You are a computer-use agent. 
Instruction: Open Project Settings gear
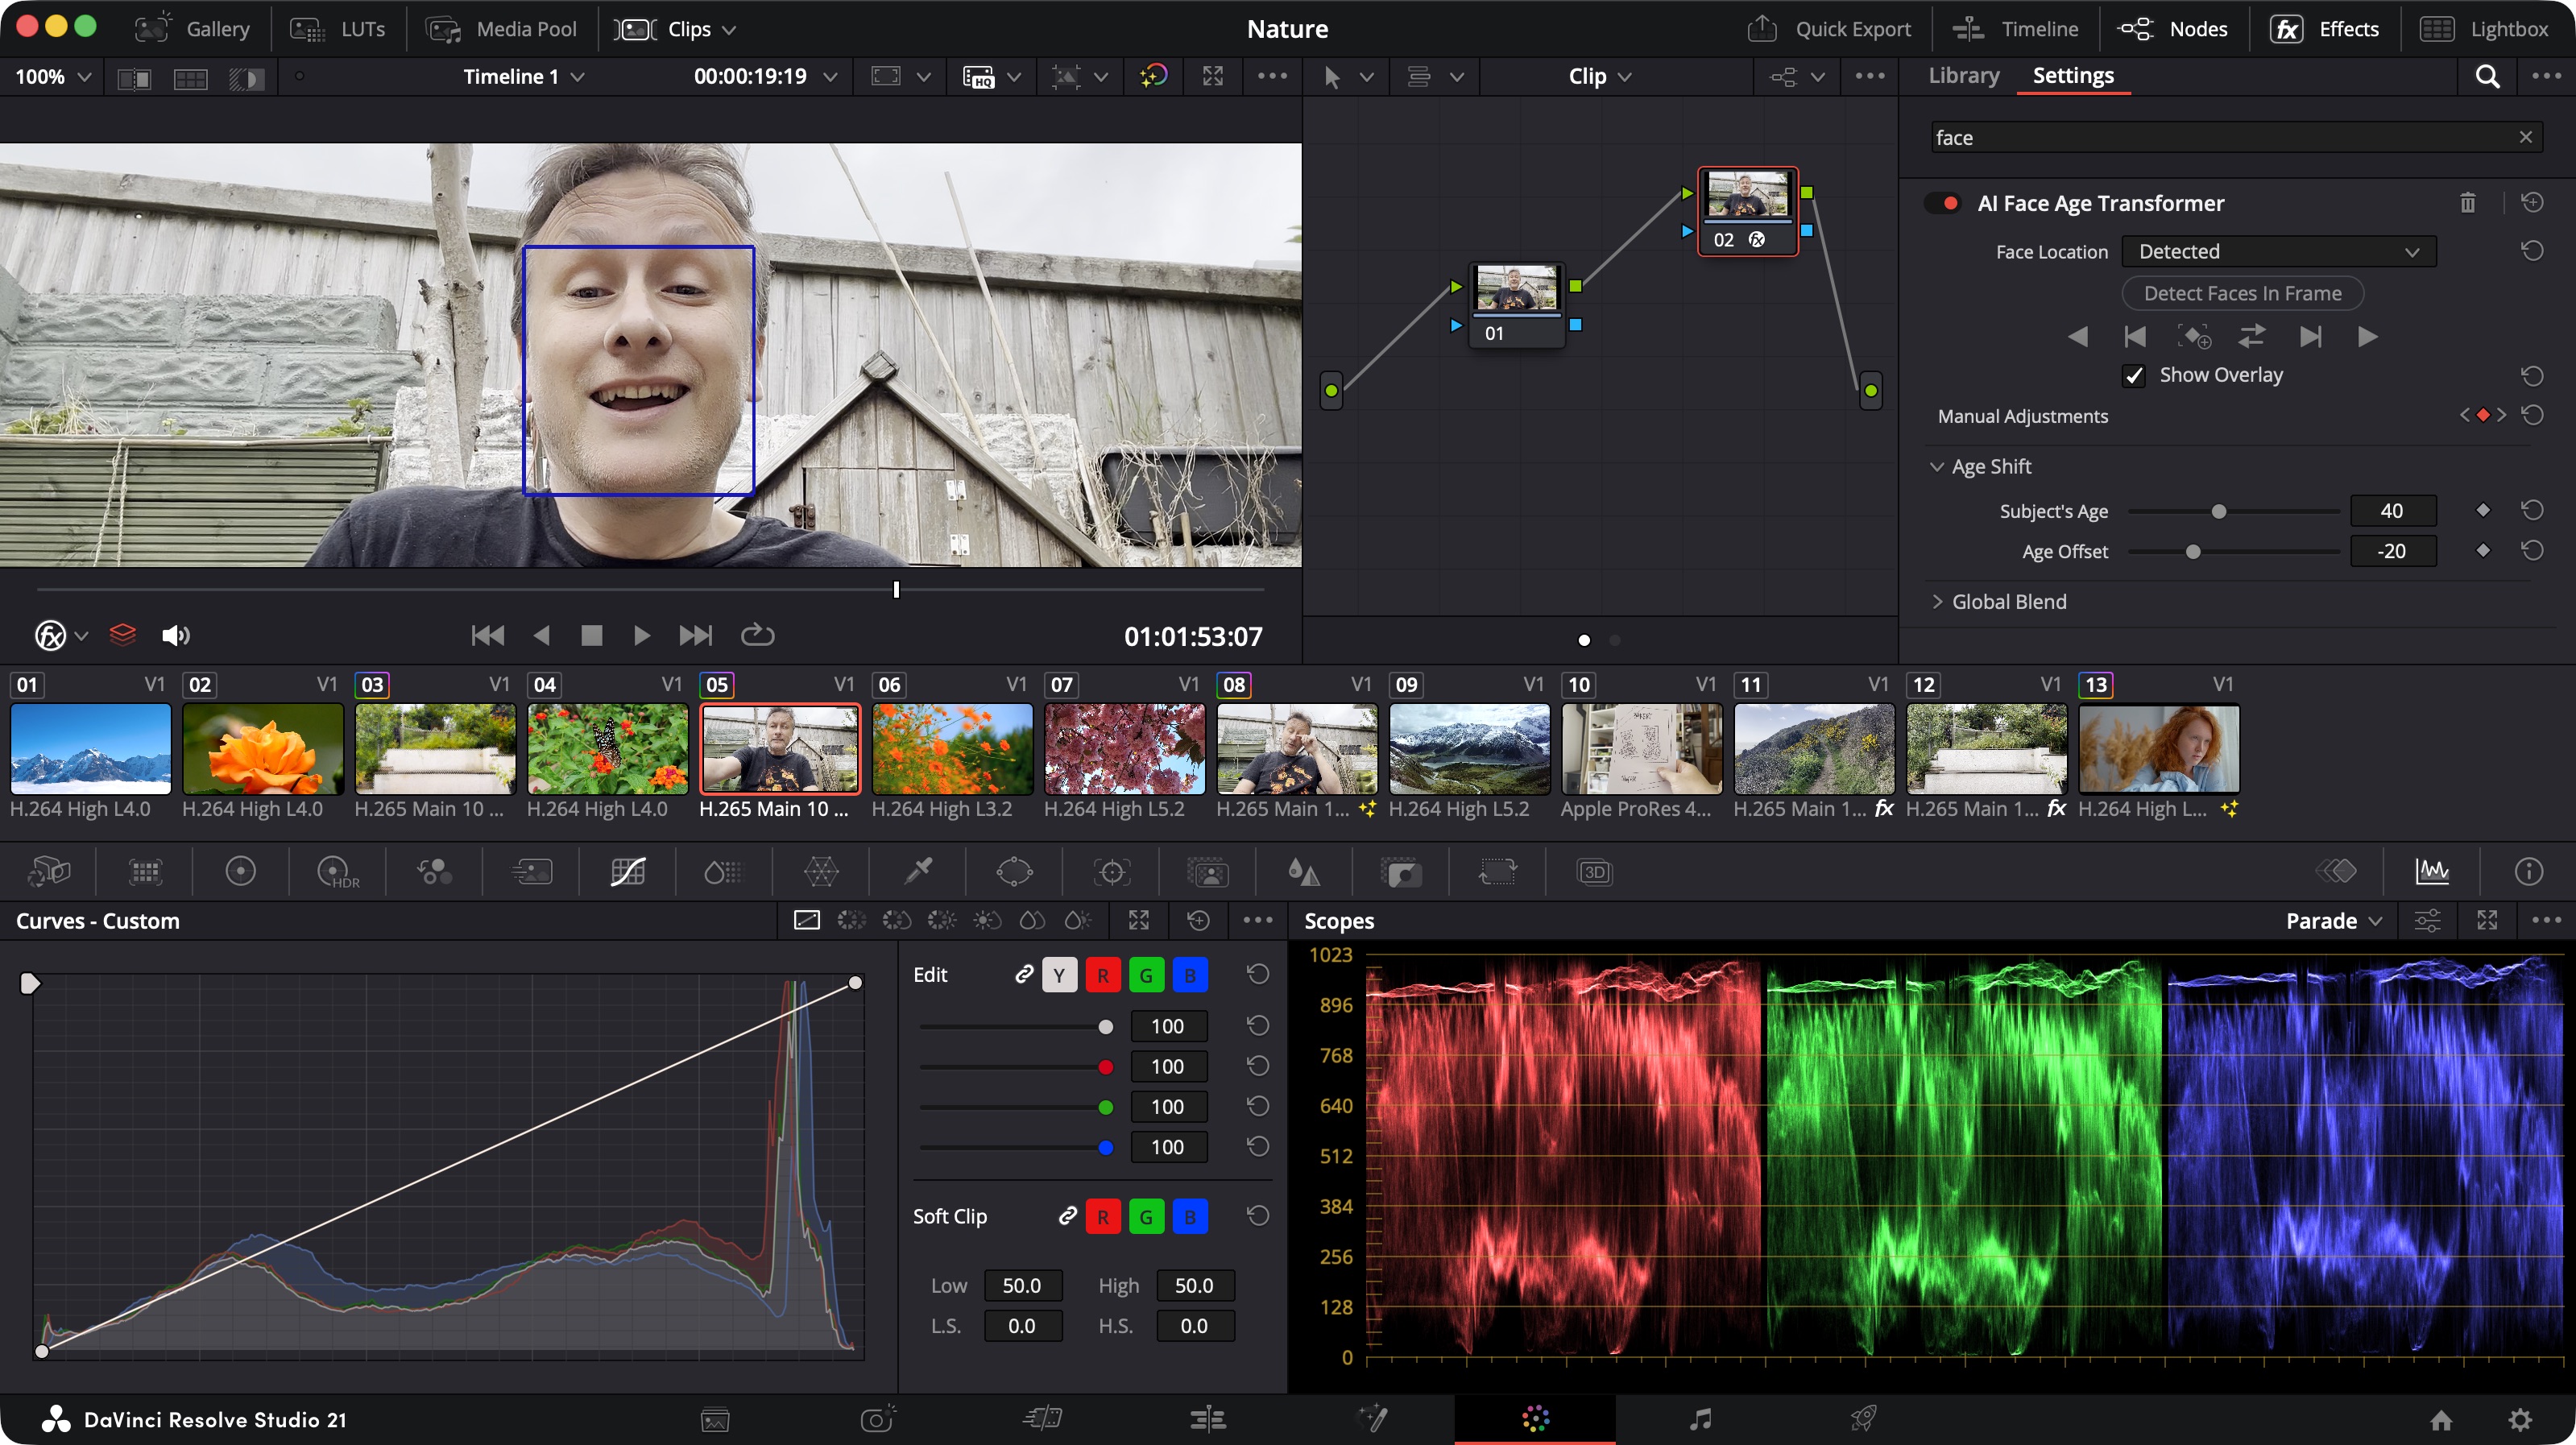click(x=2519, y=1419)
